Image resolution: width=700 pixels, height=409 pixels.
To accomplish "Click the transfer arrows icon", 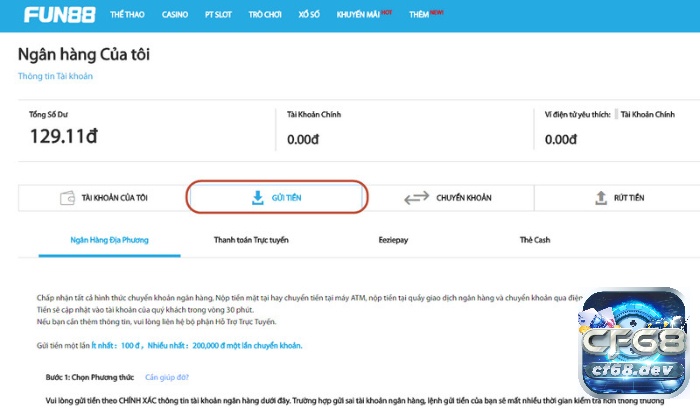I will click(417, 198).
